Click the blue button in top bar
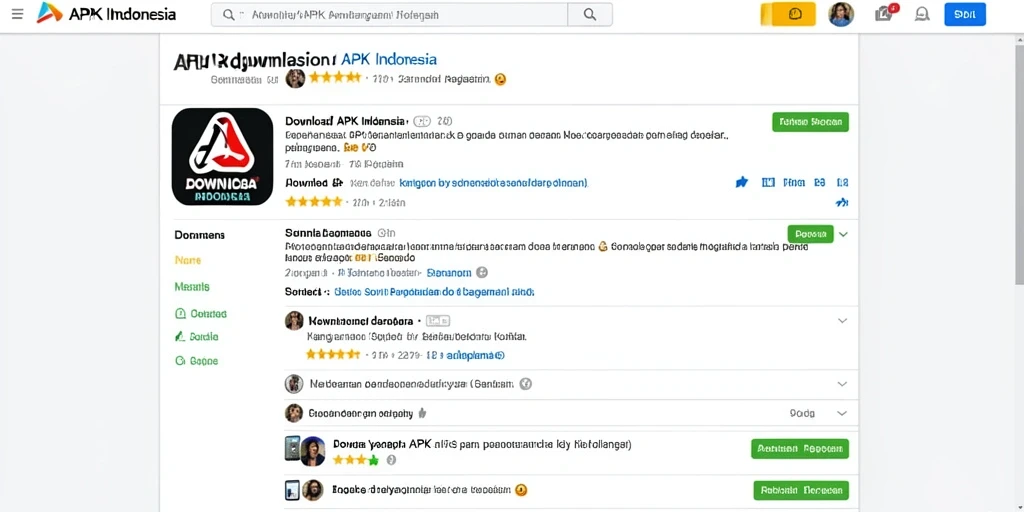This screenshot has height=512, width=1024. (965, 14)
